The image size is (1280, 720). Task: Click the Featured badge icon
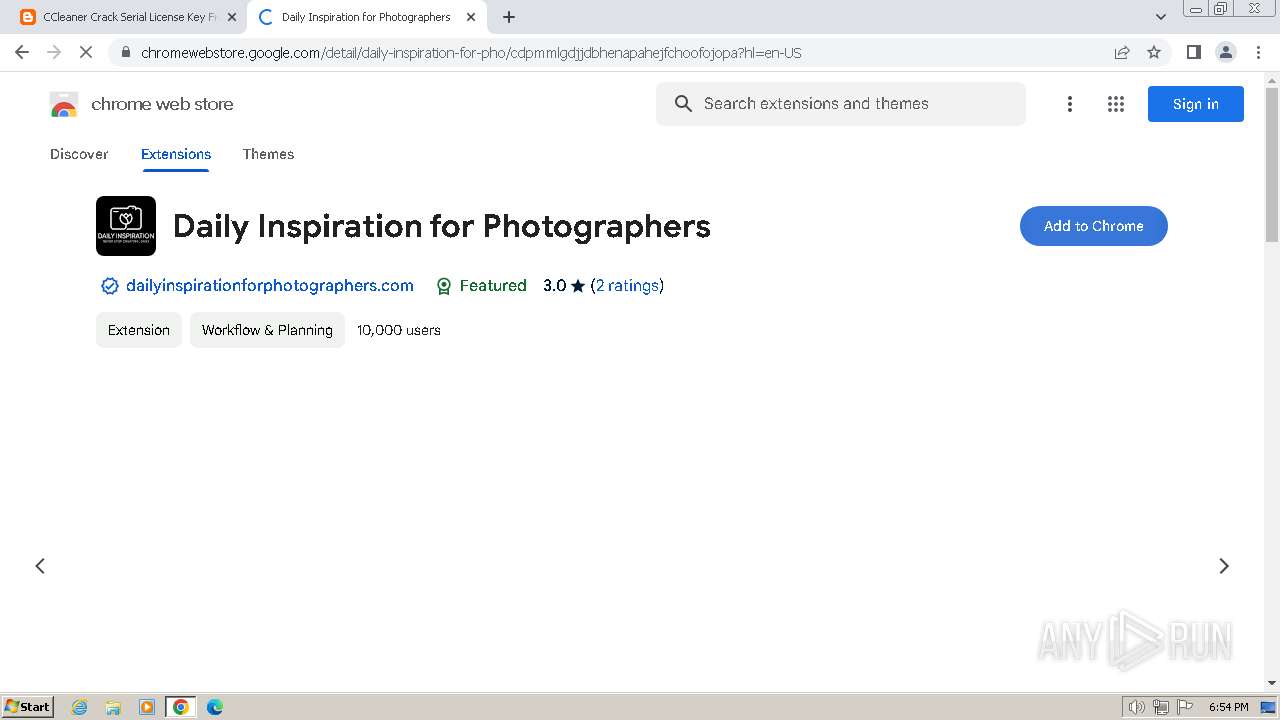(444, 286)
